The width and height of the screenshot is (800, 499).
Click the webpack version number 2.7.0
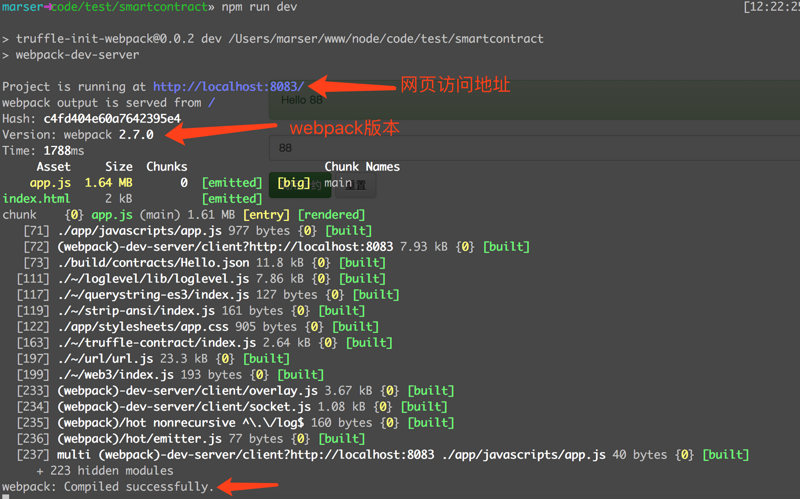click(136, 135)
